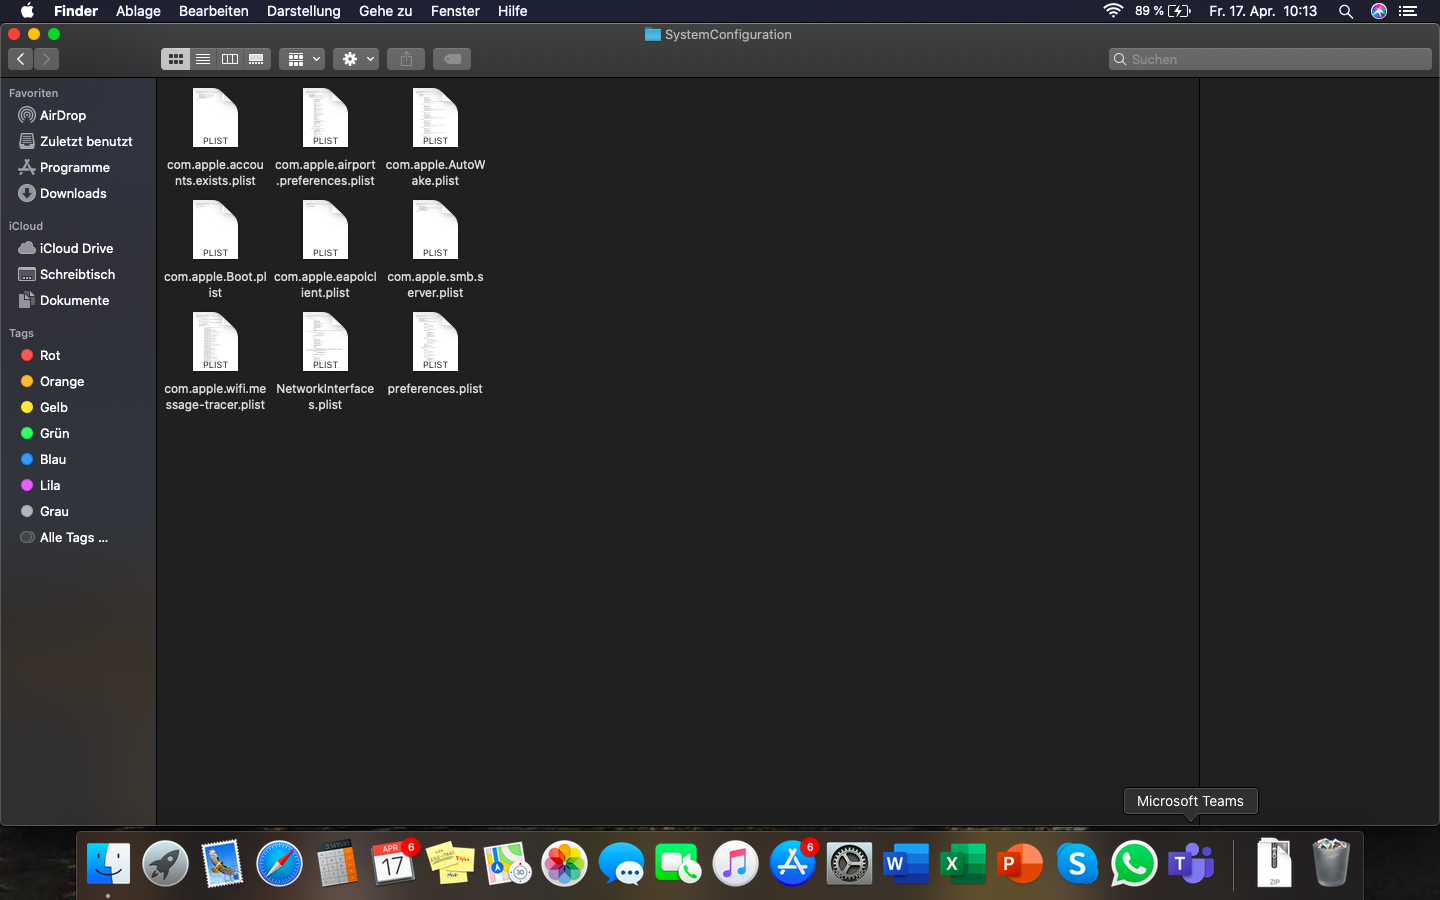Select iCloud Drive in the sidebar
Screen dimensions: 1440x900
click(x=76, y=248)
